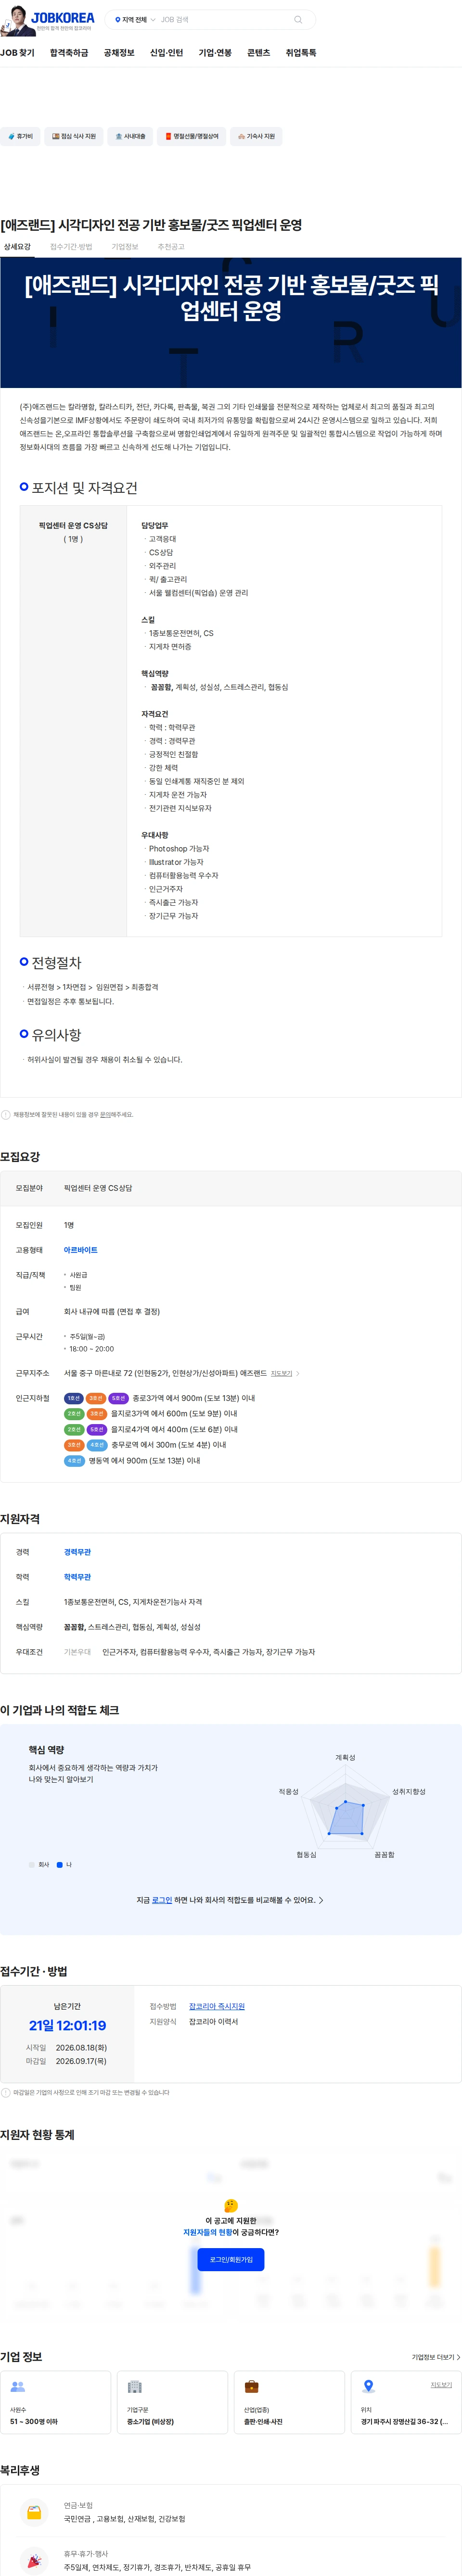Viewport: 462px width, 2576px height.
Task: Click the 점심 식사 지원 benefit tag
Action: [x=74, y=136]
